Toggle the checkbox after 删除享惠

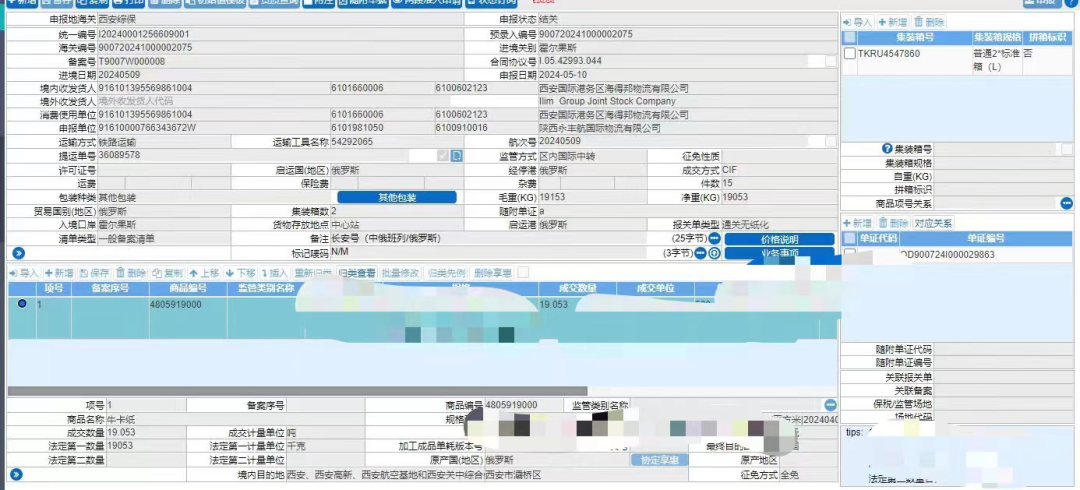[x=523, y=273]
